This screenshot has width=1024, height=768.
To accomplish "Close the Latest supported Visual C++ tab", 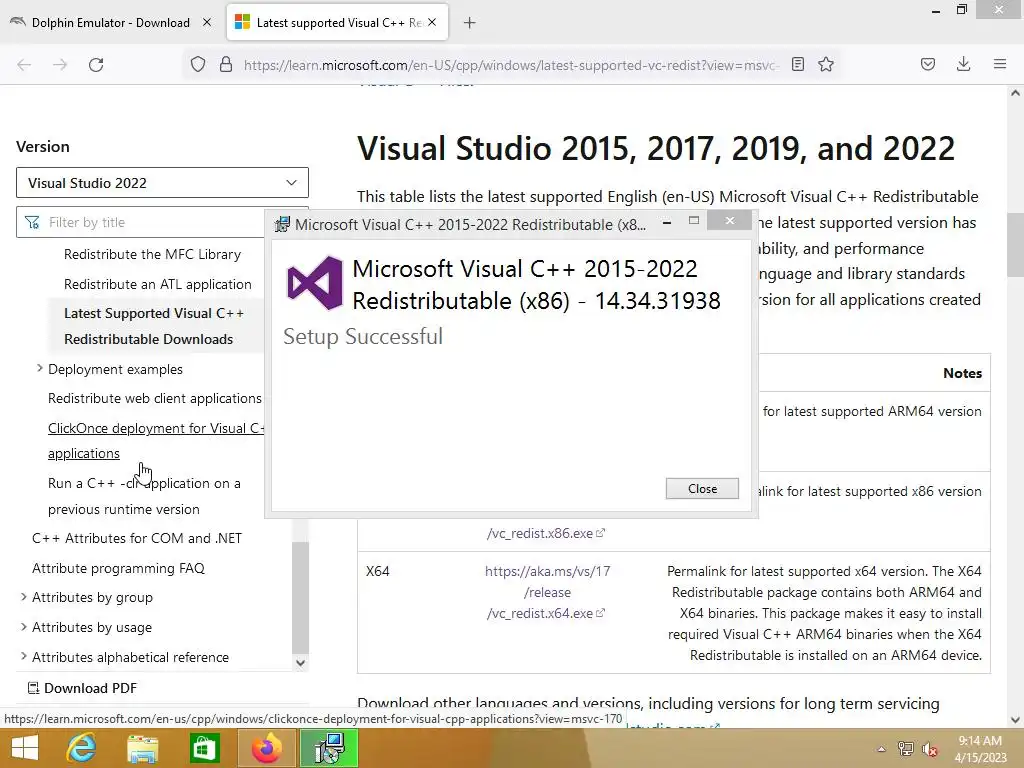I will click(x=432, y=22).
